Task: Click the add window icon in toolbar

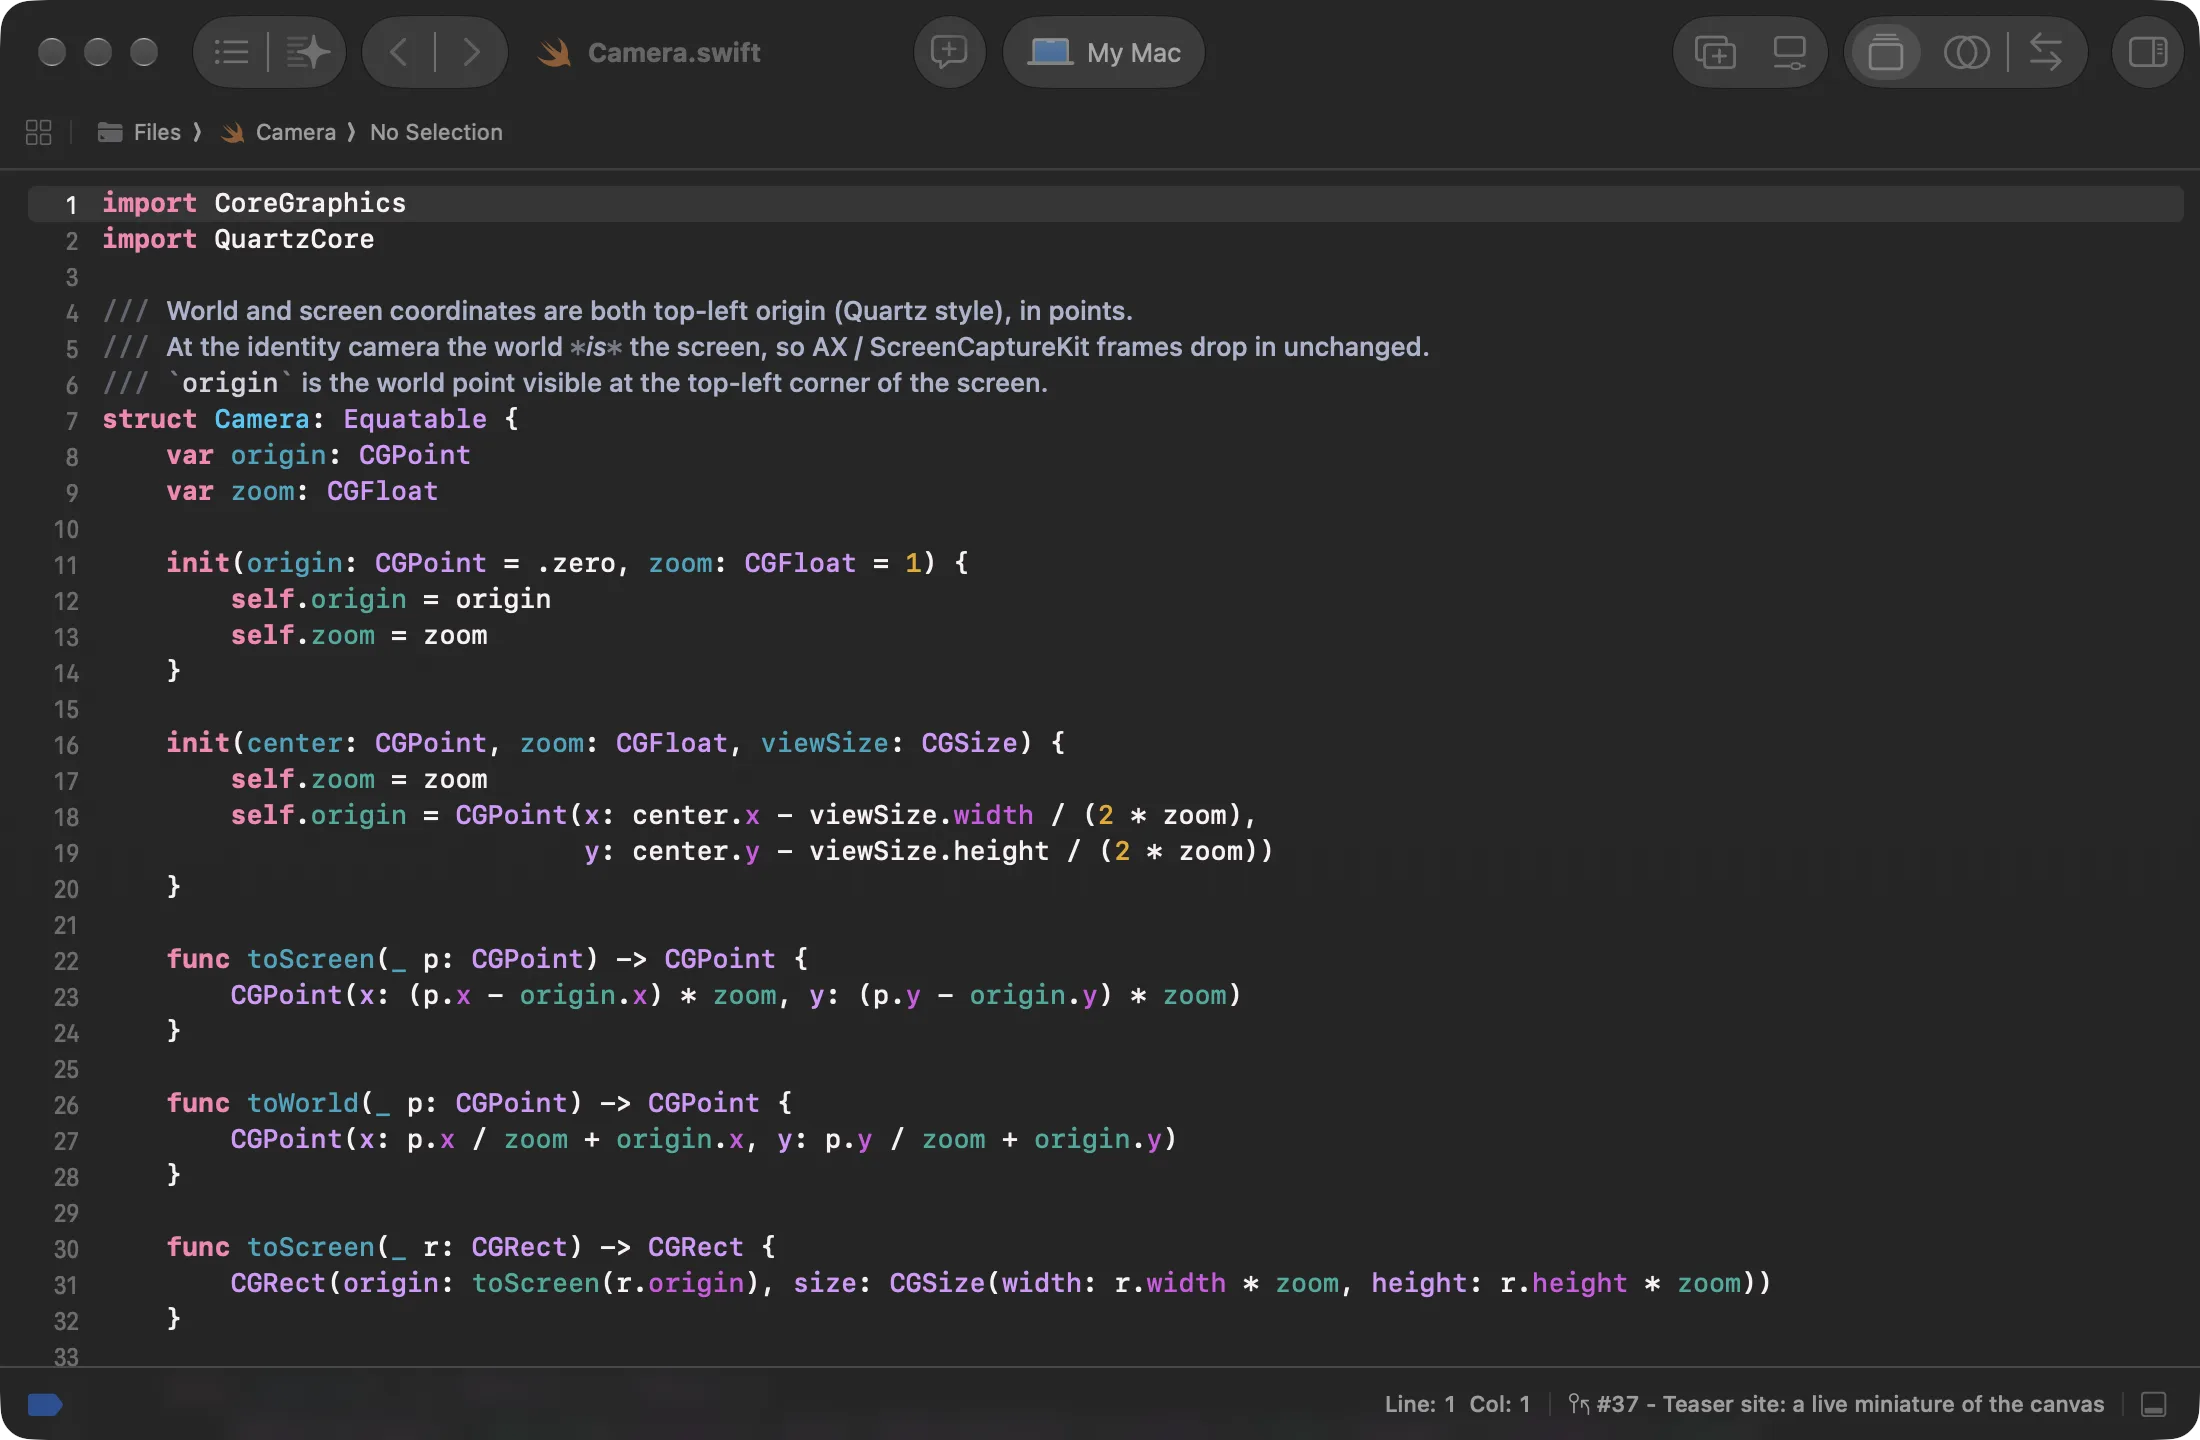Action: coord(1715,52)
